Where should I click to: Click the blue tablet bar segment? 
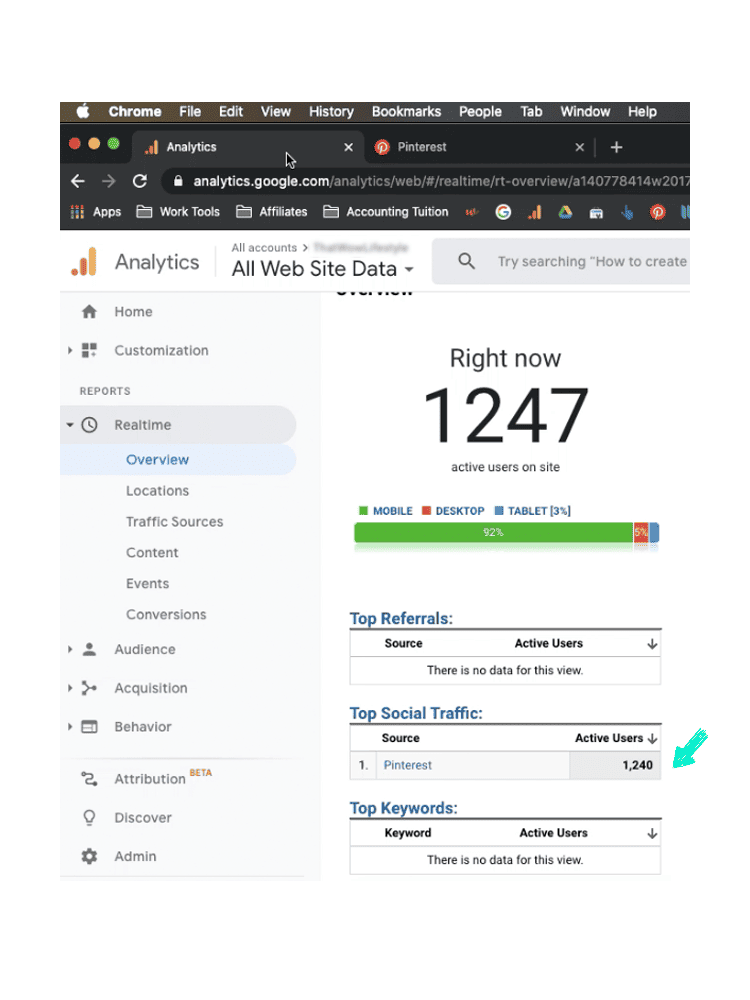[654, 533]
